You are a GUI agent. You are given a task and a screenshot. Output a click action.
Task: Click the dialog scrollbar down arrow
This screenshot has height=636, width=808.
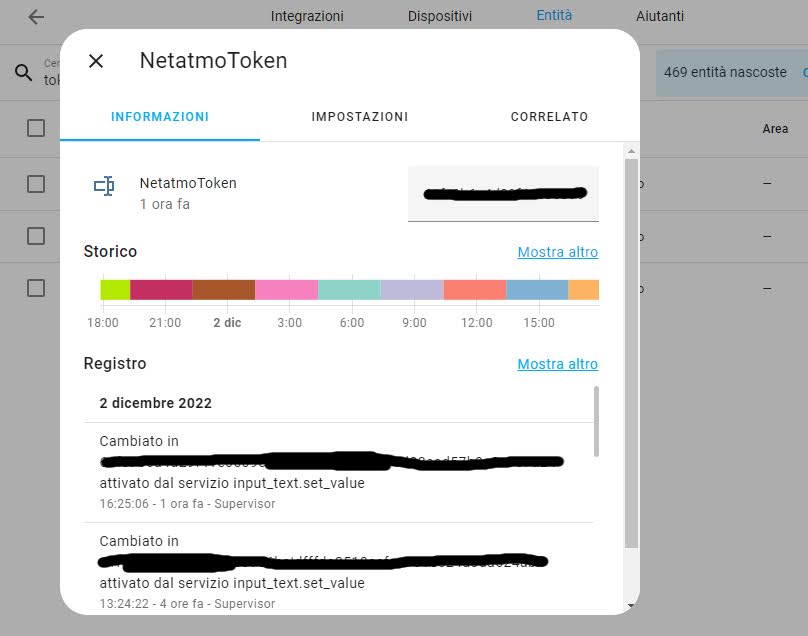(x=631, y=606)
